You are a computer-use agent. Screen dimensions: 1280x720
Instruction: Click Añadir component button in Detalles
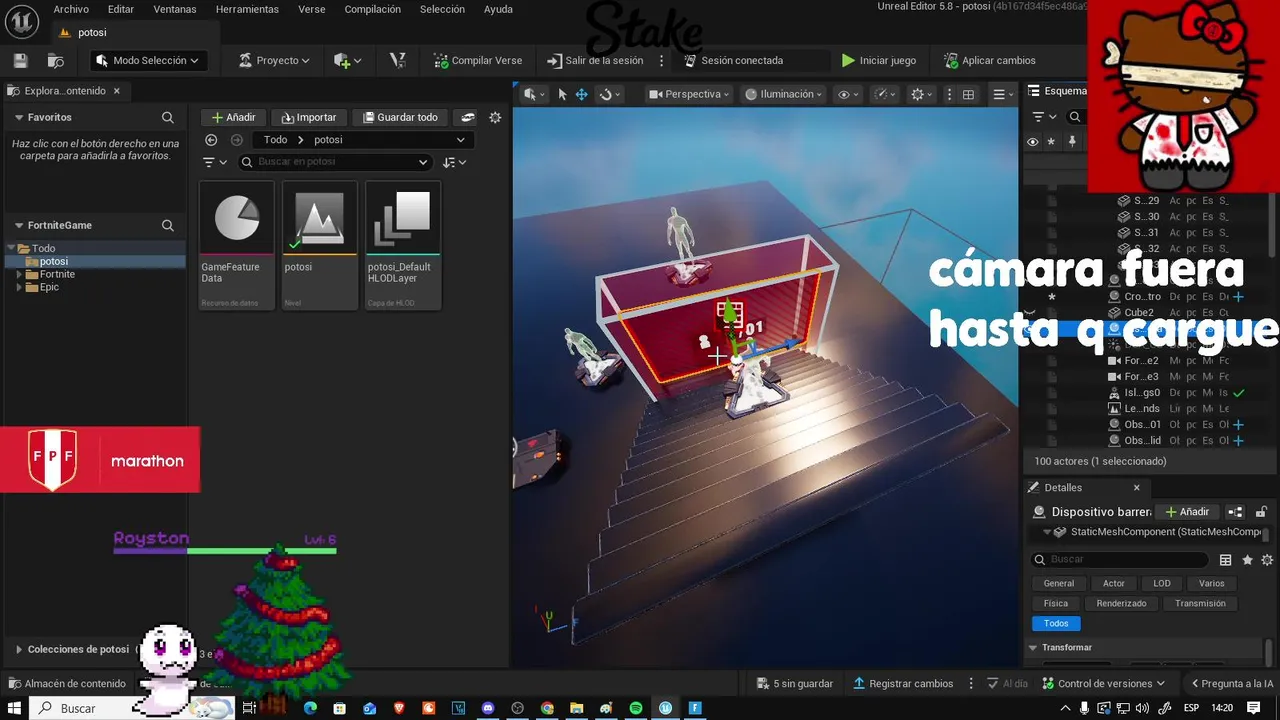tap(1187, 512)
